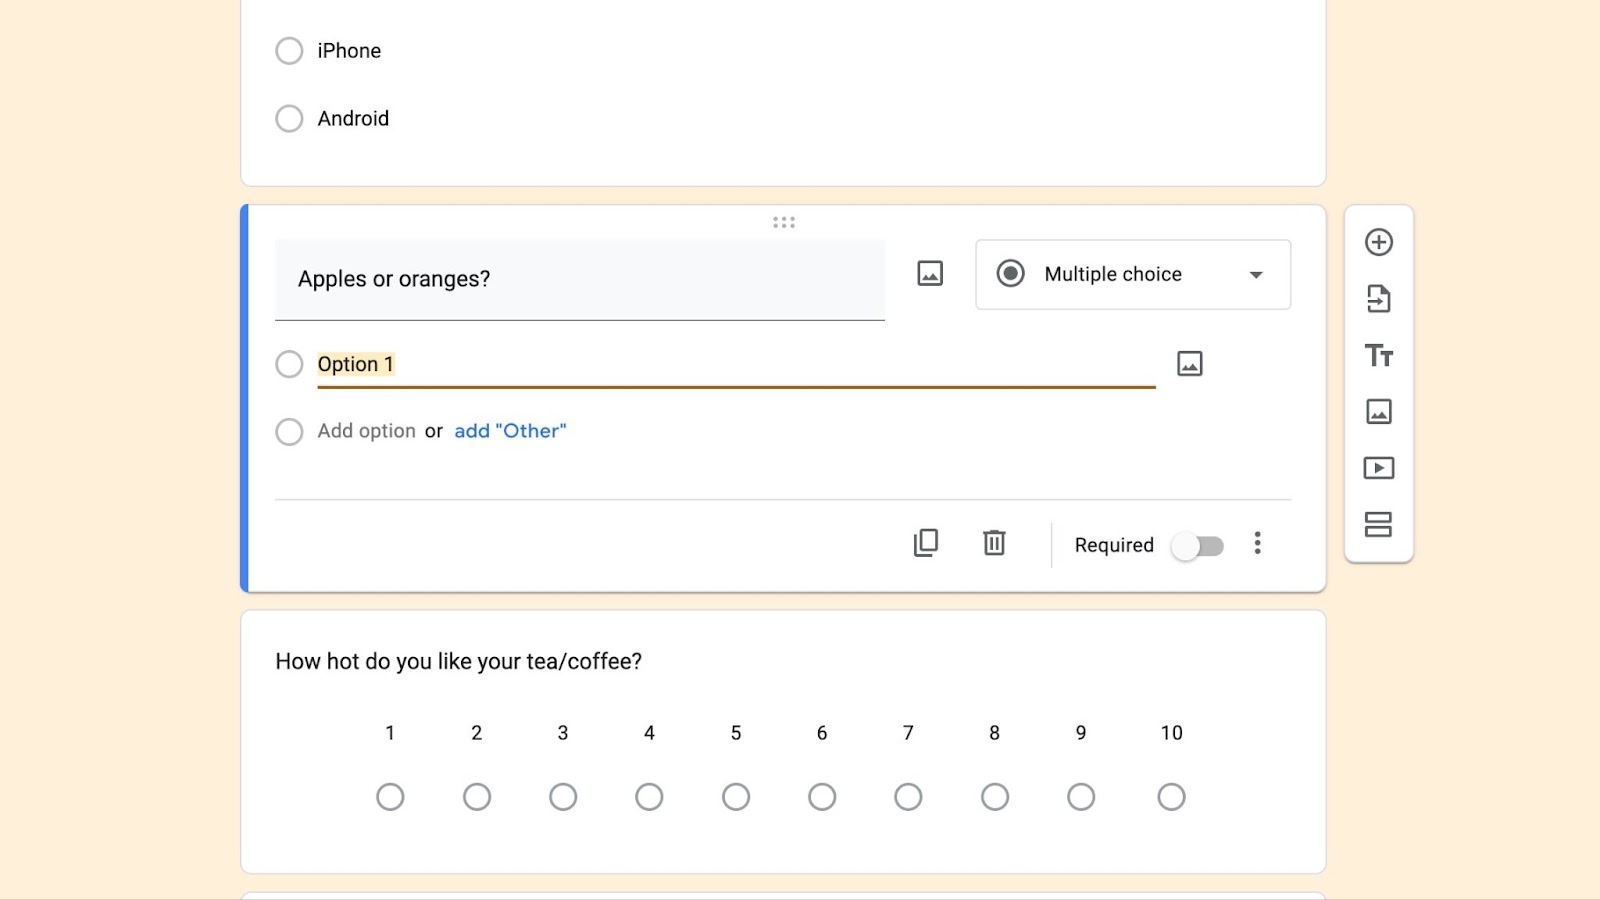Open the three-dot more options menu

point(1258,543)
